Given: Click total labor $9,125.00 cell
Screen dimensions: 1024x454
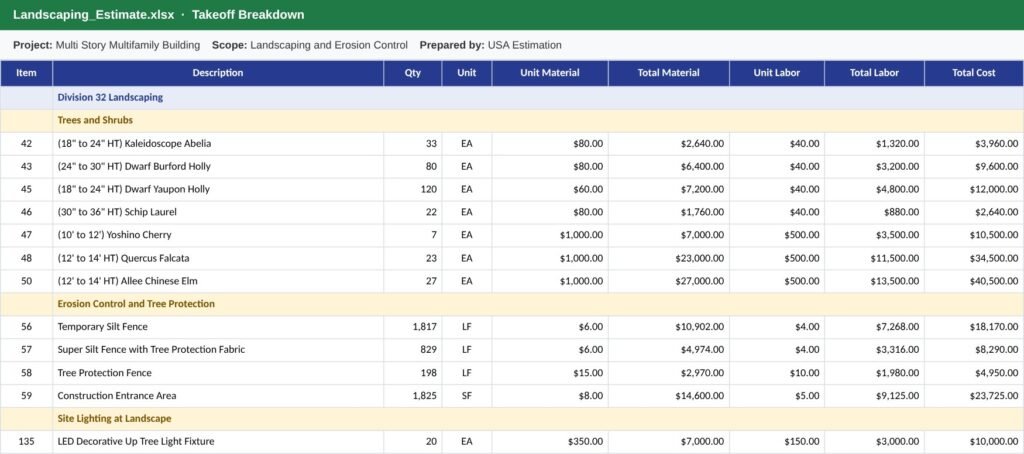Looking at the screenshot, I should (874, 395).
